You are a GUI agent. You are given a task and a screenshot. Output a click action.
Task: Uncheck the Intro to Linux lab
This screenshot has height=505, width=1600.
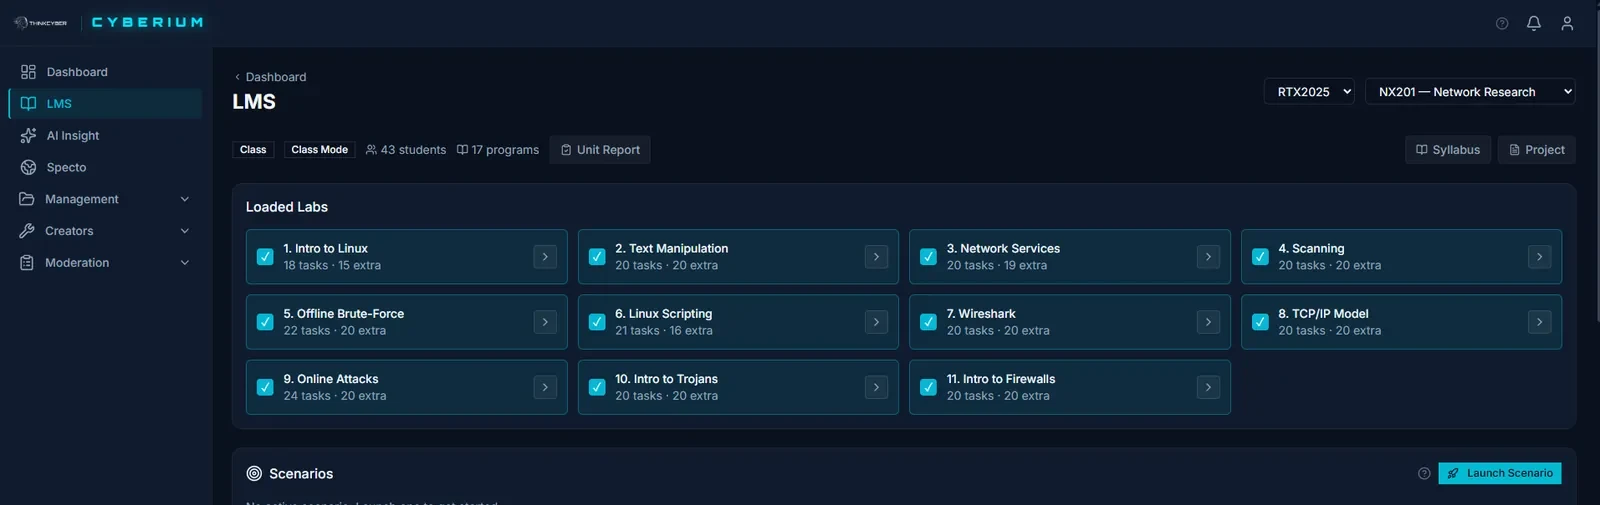(265, 257)
